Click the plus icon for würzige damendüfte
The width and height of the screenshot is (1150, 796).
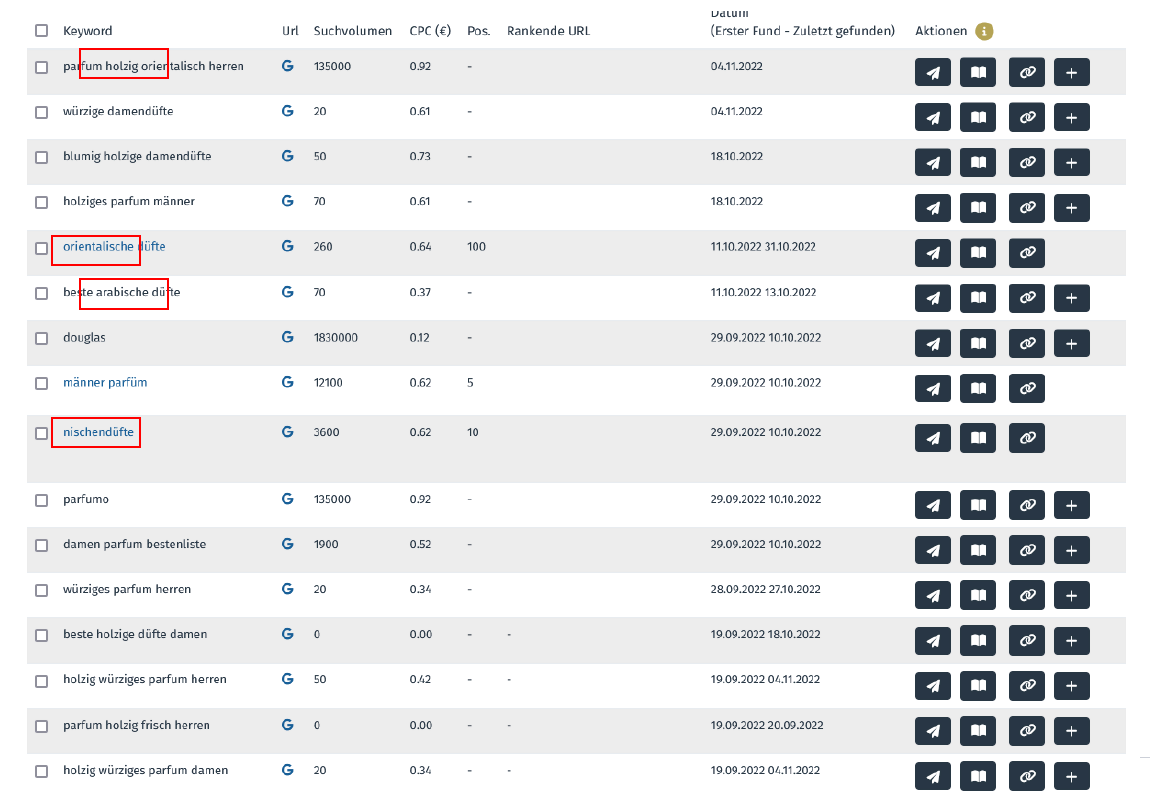click(1071, 117)
